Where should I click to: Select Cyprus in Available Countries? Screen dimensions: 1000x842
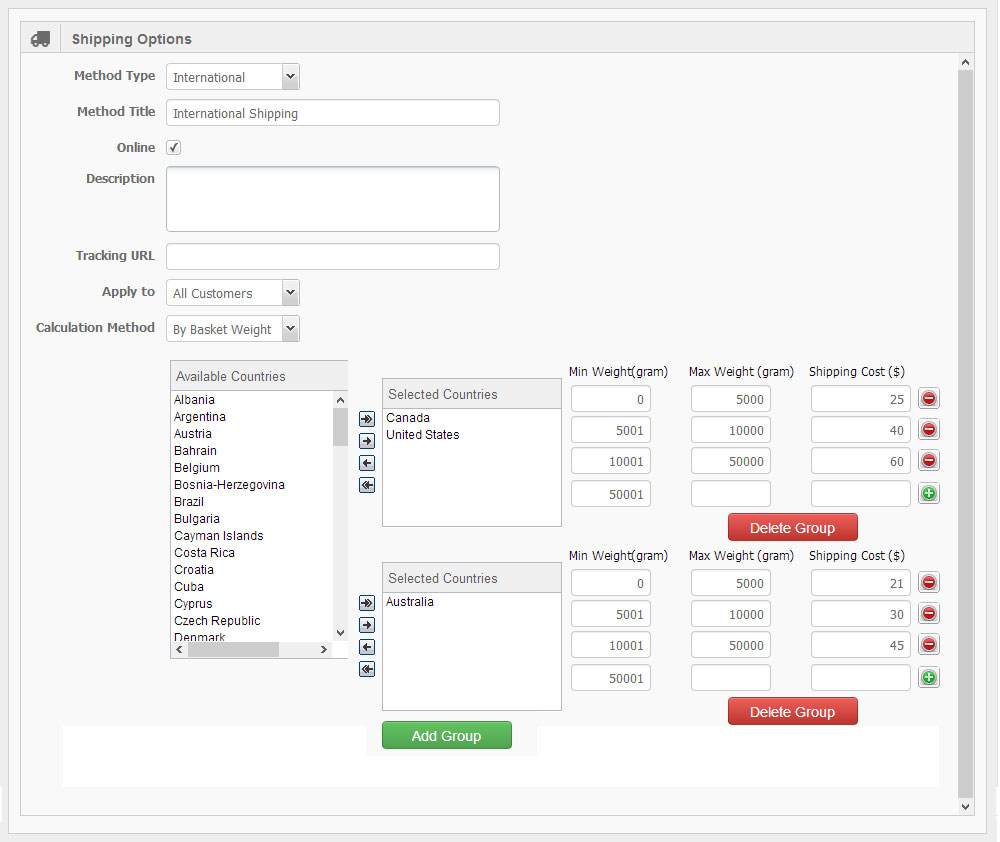point(193,603)
